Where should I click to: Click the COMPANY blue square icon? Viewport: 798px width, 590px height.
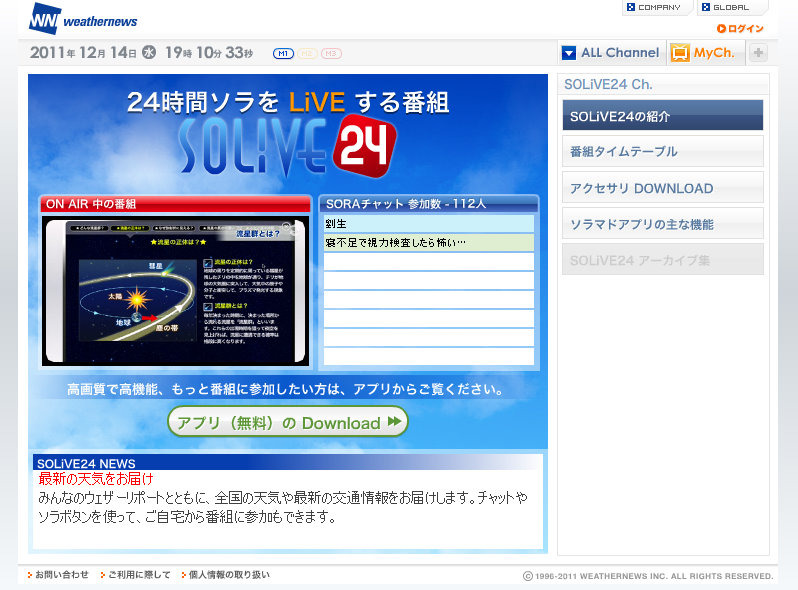pyautogui.click(x=631, y=7)
